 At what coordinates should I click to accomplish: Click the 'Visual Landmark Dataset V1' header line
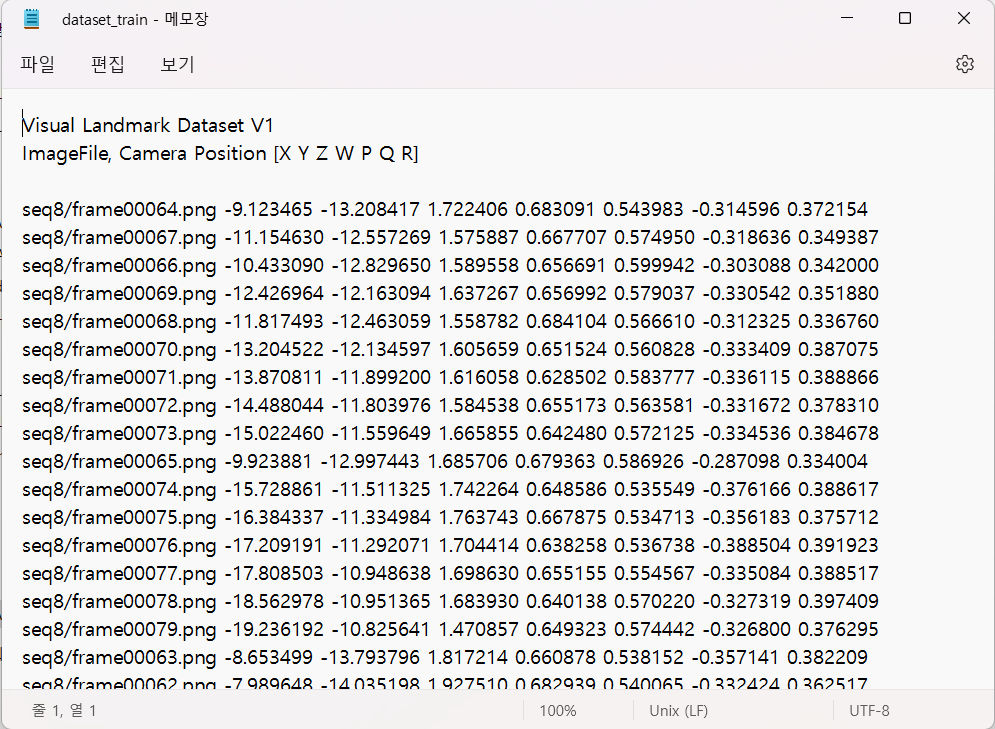pos(147,125)
